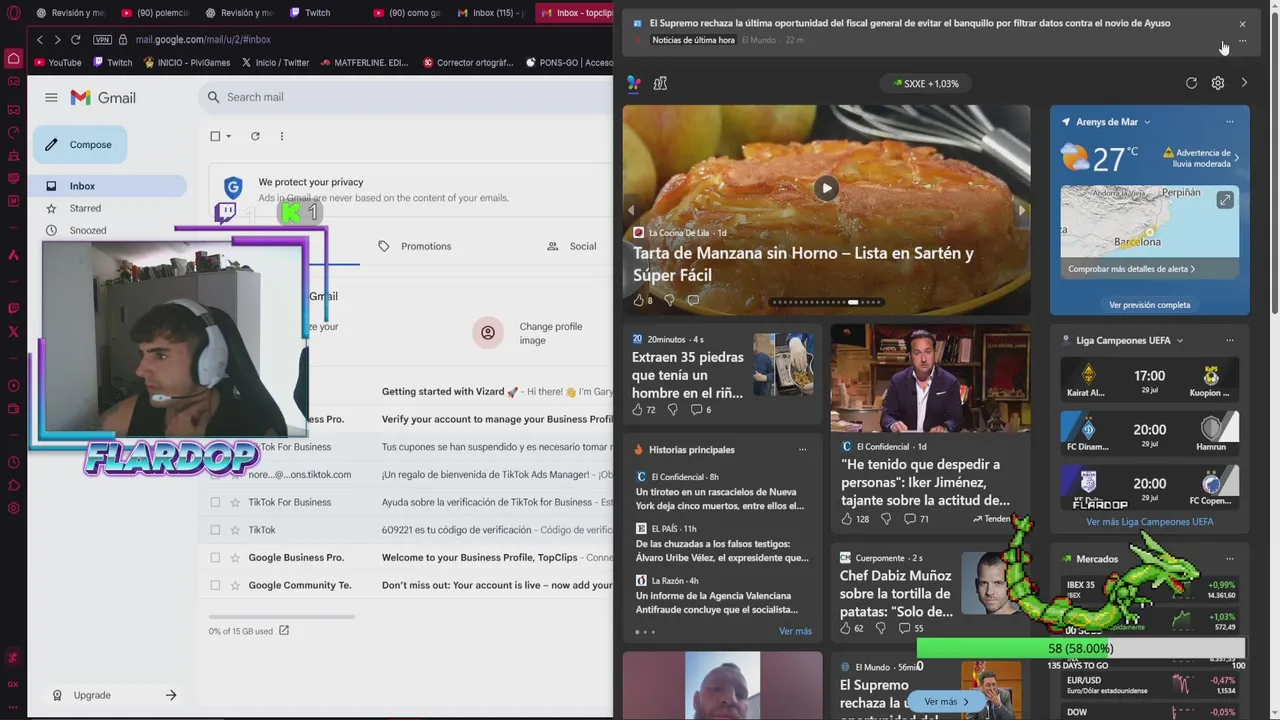Open the Starred folder in Gmail
Image resolution: width=1280 pixels, height=720 pixels.
(x=85, y=208)
